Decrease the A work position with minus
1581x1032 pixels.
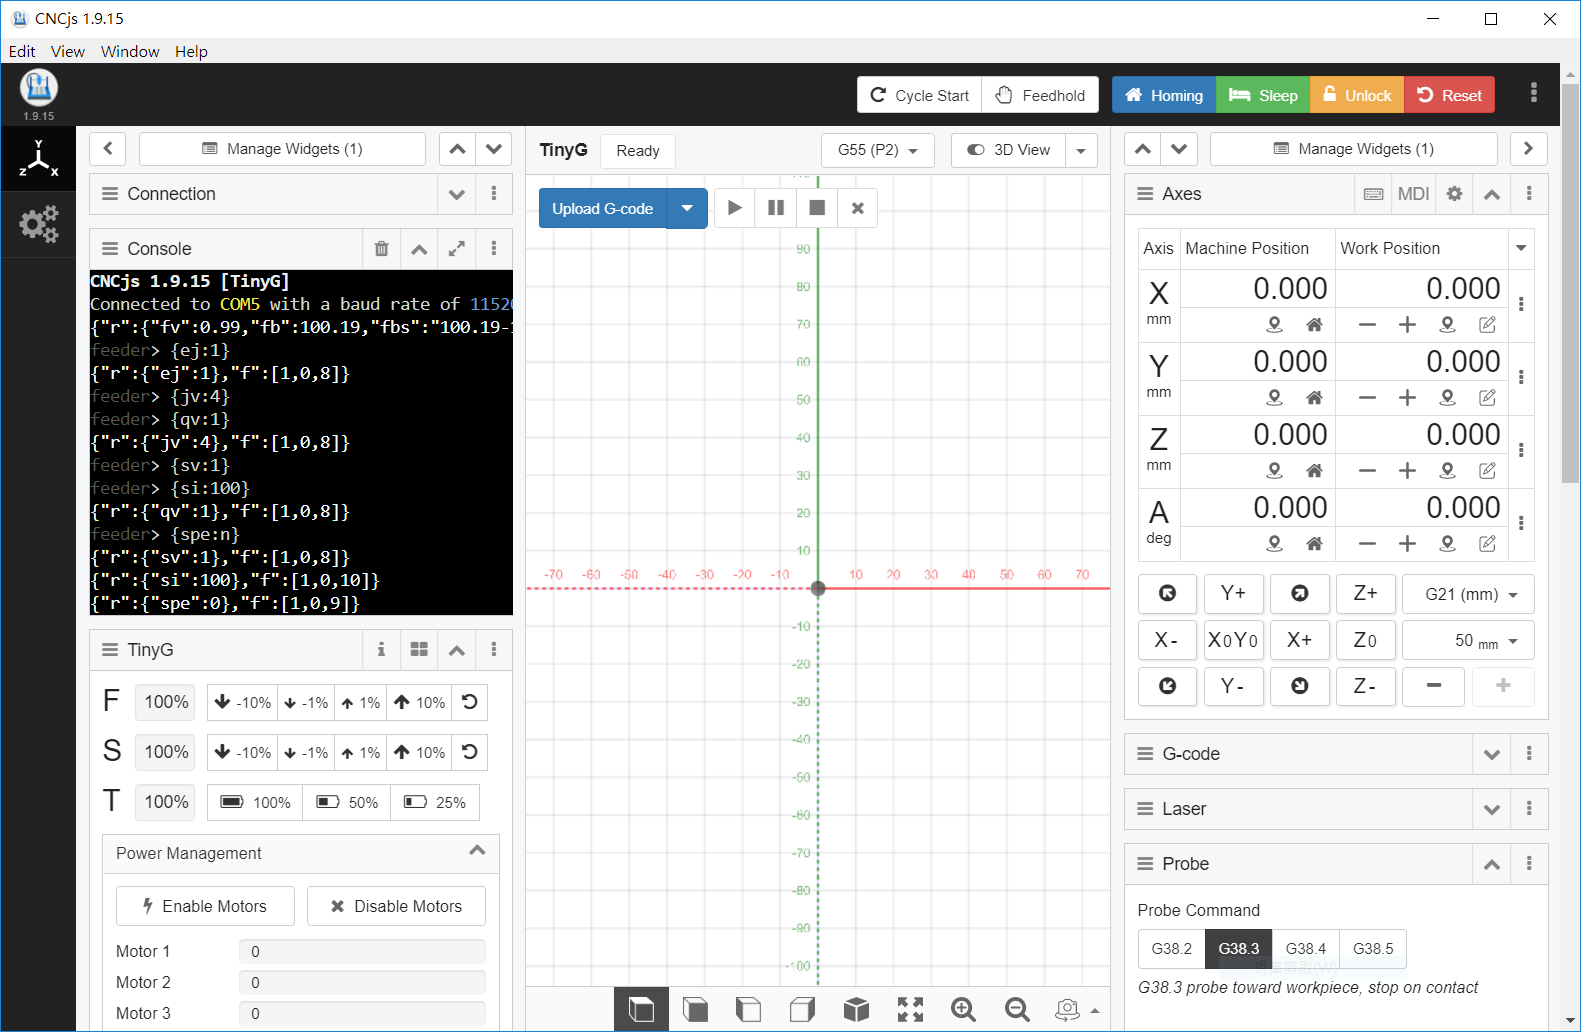pos(1367,544)
